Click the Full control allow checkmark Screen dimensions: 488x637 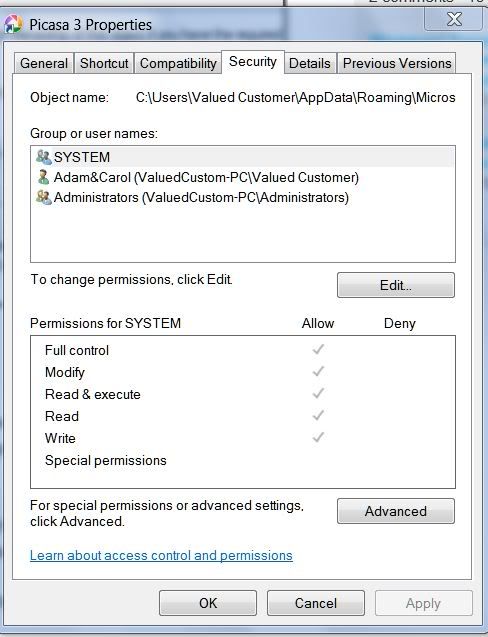pos(318,349)
